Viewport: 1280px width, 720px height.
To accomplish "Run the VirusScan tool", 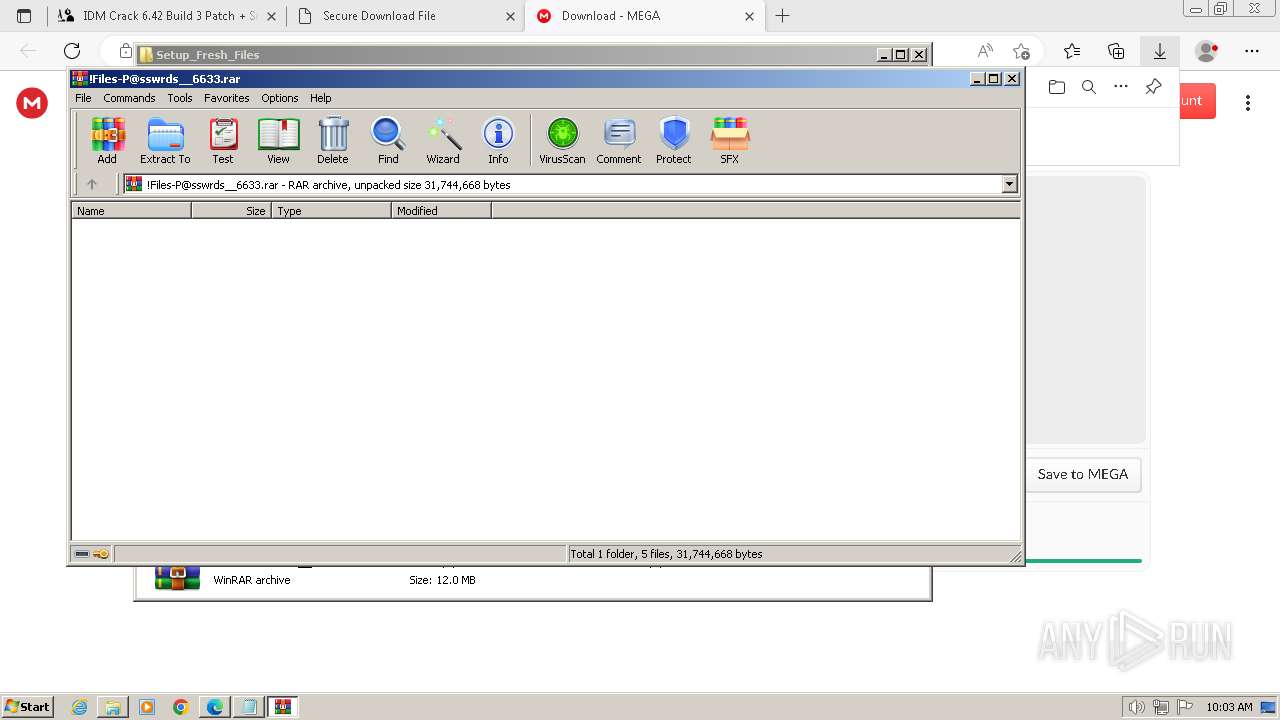I will click(562, 140).
